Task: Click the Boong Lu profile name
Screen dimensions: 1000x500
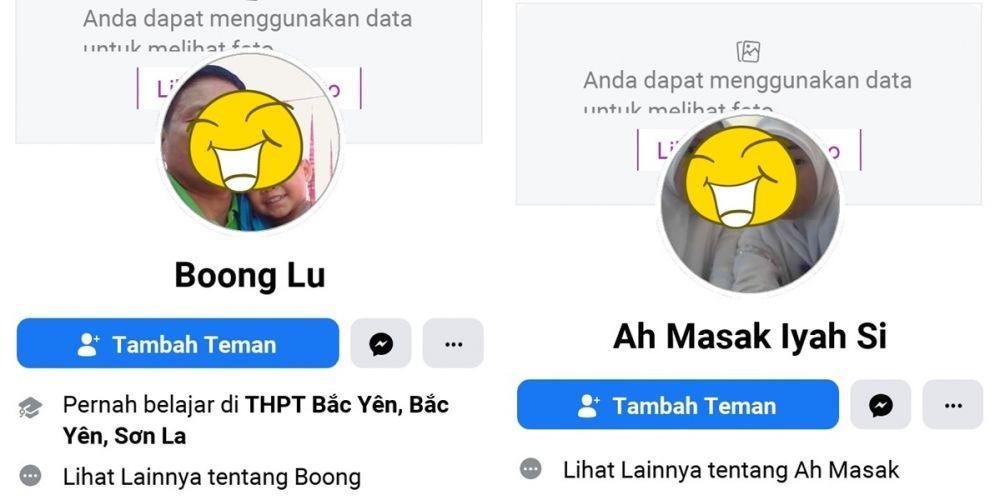Action: [x=250, y=275]
